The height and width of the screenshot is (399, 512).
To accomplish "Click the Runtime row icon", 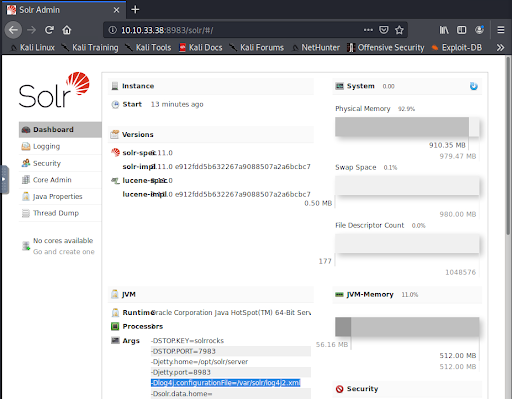I will tap(115, 313).
